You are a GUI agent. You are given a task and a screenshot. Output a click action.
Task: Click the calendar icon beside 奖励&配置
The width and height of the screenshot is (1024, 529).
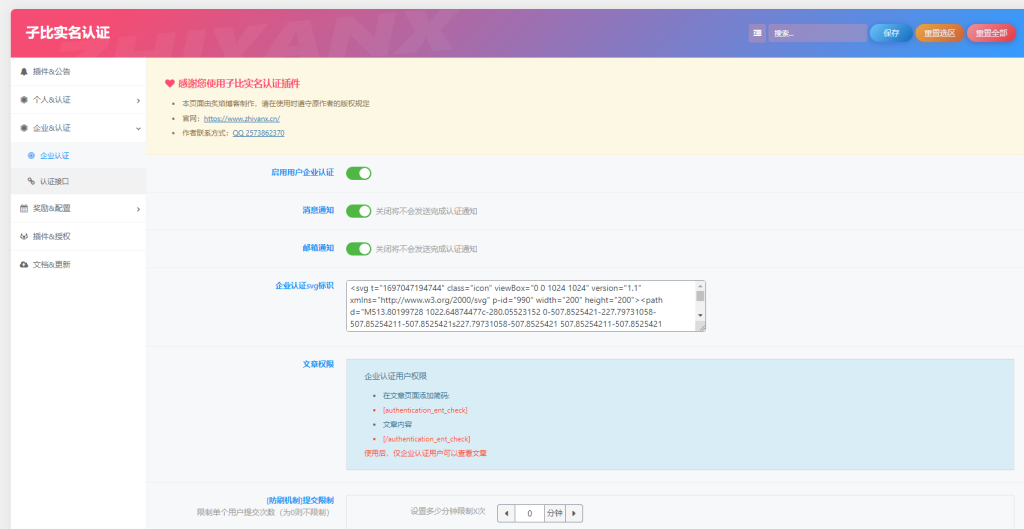(x=24, y=208)
